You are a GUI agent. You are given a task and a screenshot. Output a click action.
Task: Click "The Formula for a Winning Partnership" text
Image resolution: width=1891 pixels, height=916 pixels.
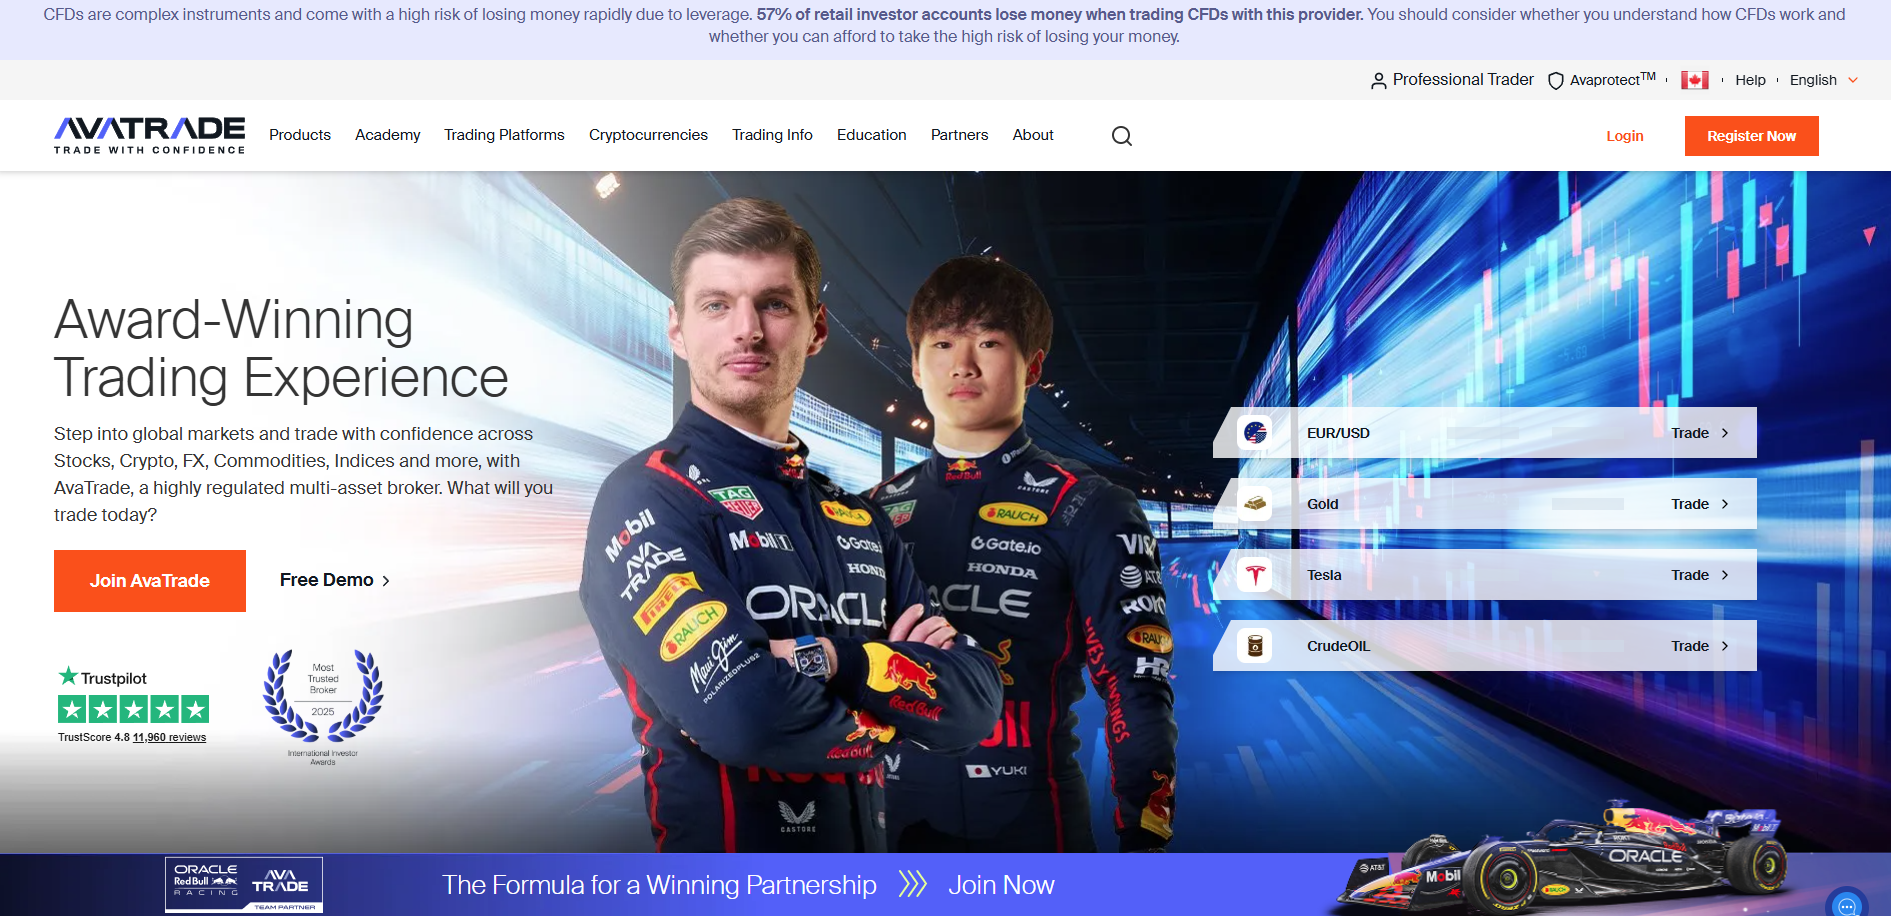click(659, 885)
